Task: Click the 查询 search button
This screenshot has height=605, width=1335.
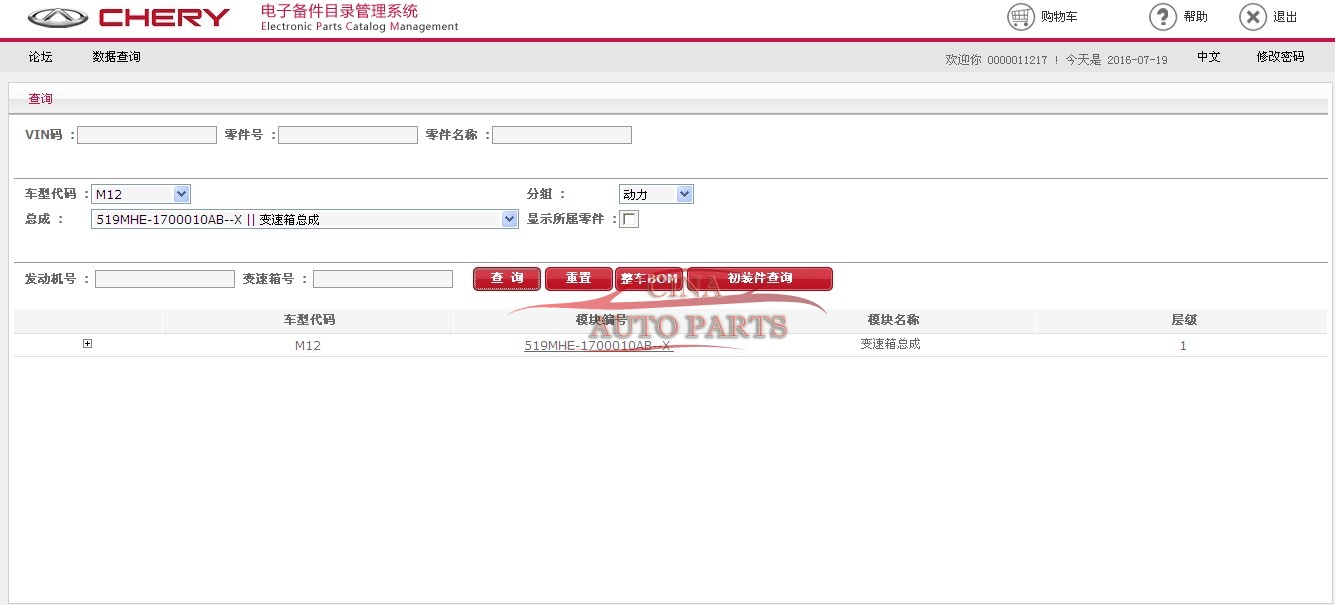Action: (507, 278)
